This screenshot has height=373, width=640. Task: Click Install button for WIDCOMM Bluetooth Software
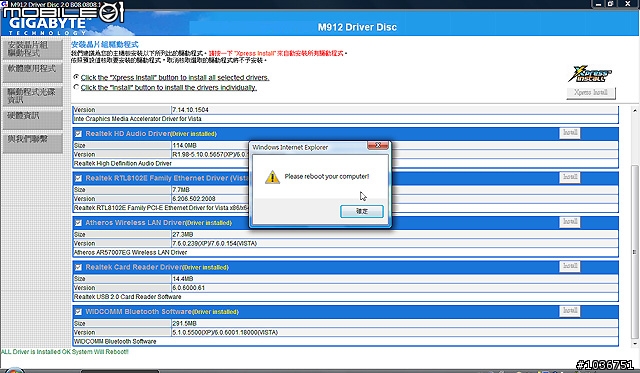point(570,311)
